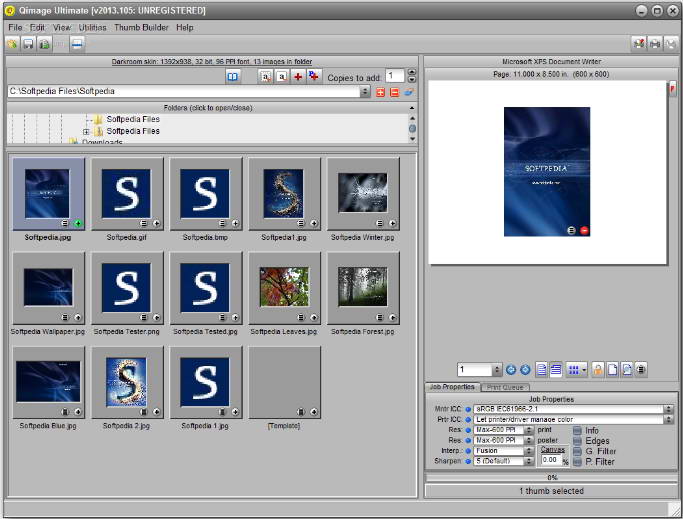683x519 pixels.
Task: Toggle the blue dot beside print Res
Action: click(468, 430)
